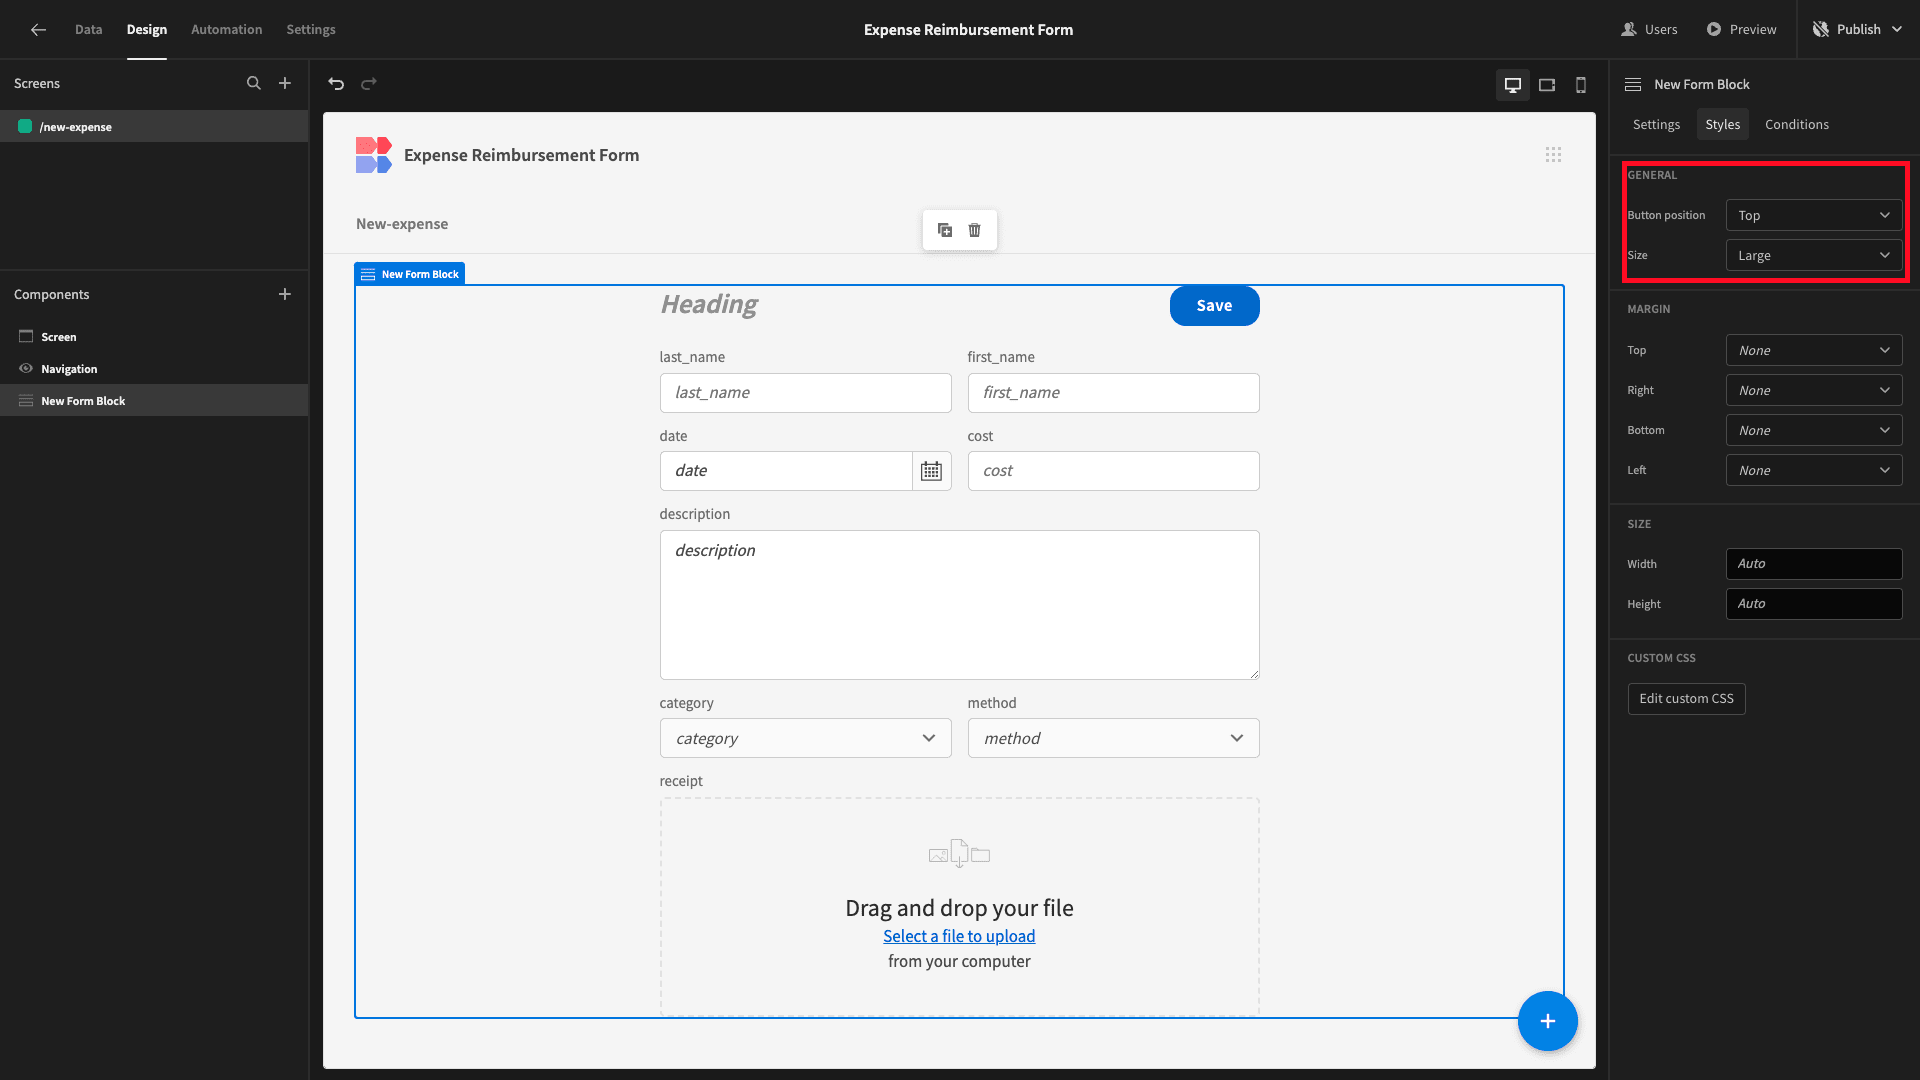Open the Publish dropdown menu

tap(1858, 29)
